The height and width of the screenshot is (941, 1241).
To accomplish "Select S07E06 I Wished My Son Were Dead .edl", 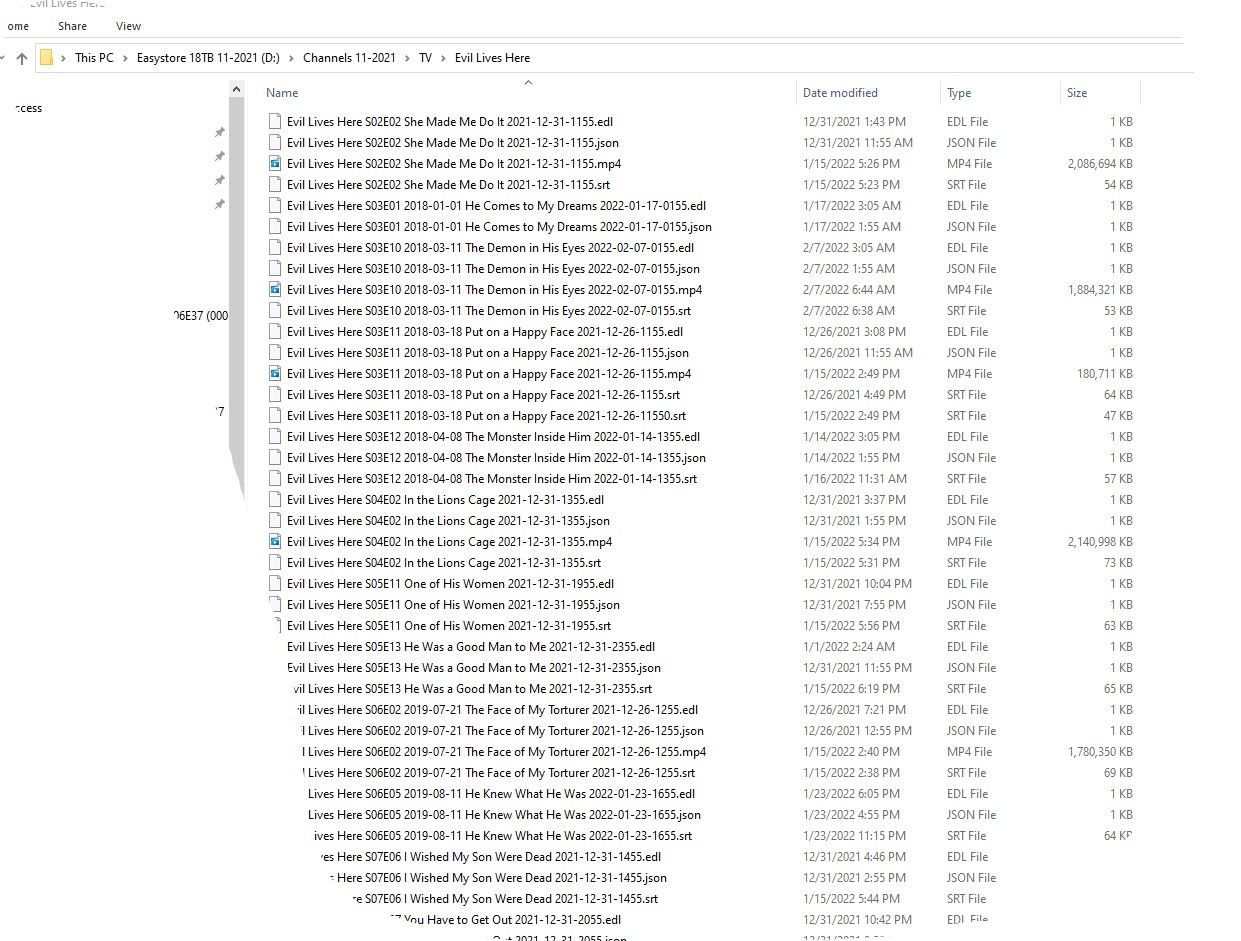I will (490, 856).
